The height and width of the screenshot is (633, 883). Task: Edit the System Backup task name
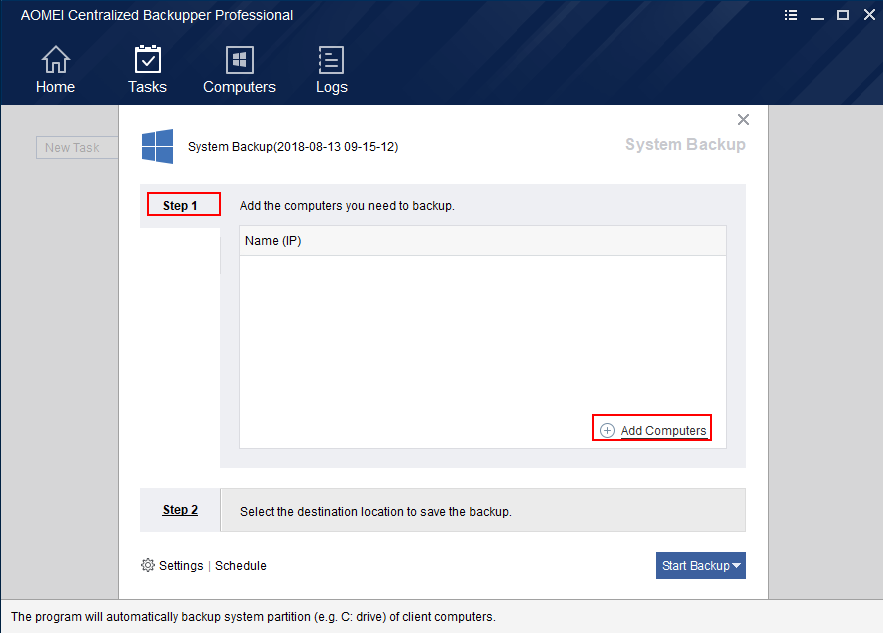coord(293,147)
